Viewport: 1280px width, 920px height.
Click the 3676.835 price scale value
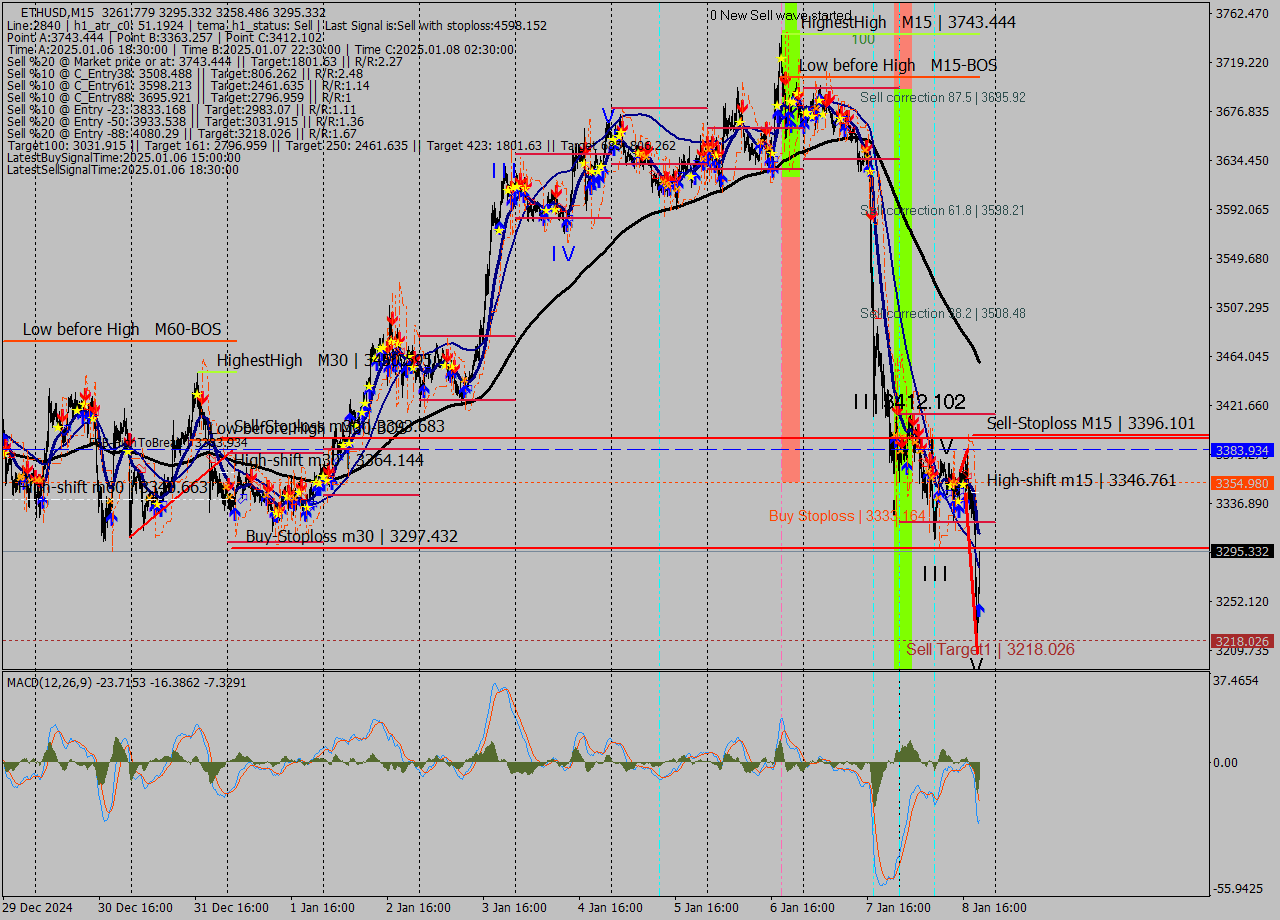tap(1241, 112)
